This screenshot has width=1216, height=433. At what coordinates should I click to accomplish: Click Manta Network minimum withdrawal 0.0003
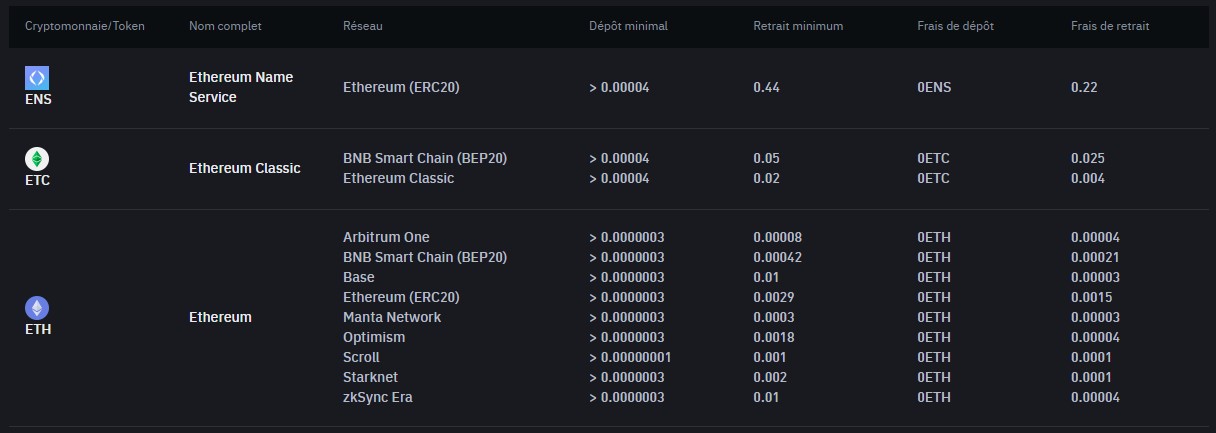(x=774, y=317)
